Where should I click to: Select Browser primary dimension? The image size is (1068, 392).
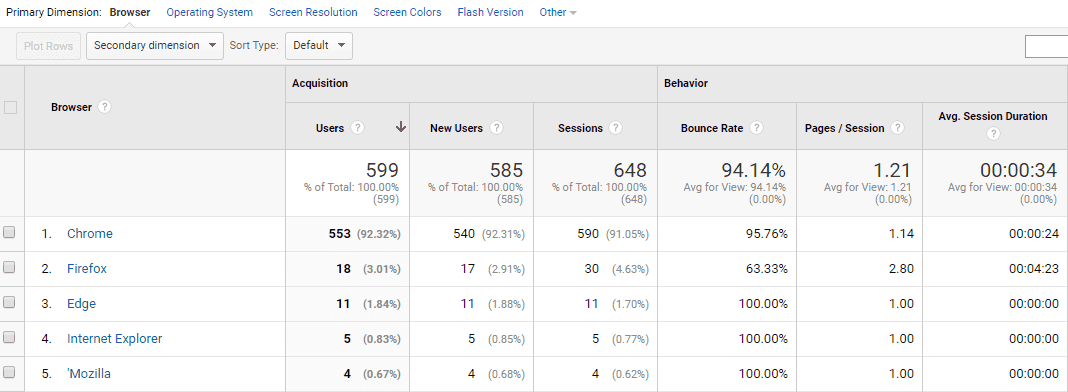pyautogui.click(x=130, y=12)
